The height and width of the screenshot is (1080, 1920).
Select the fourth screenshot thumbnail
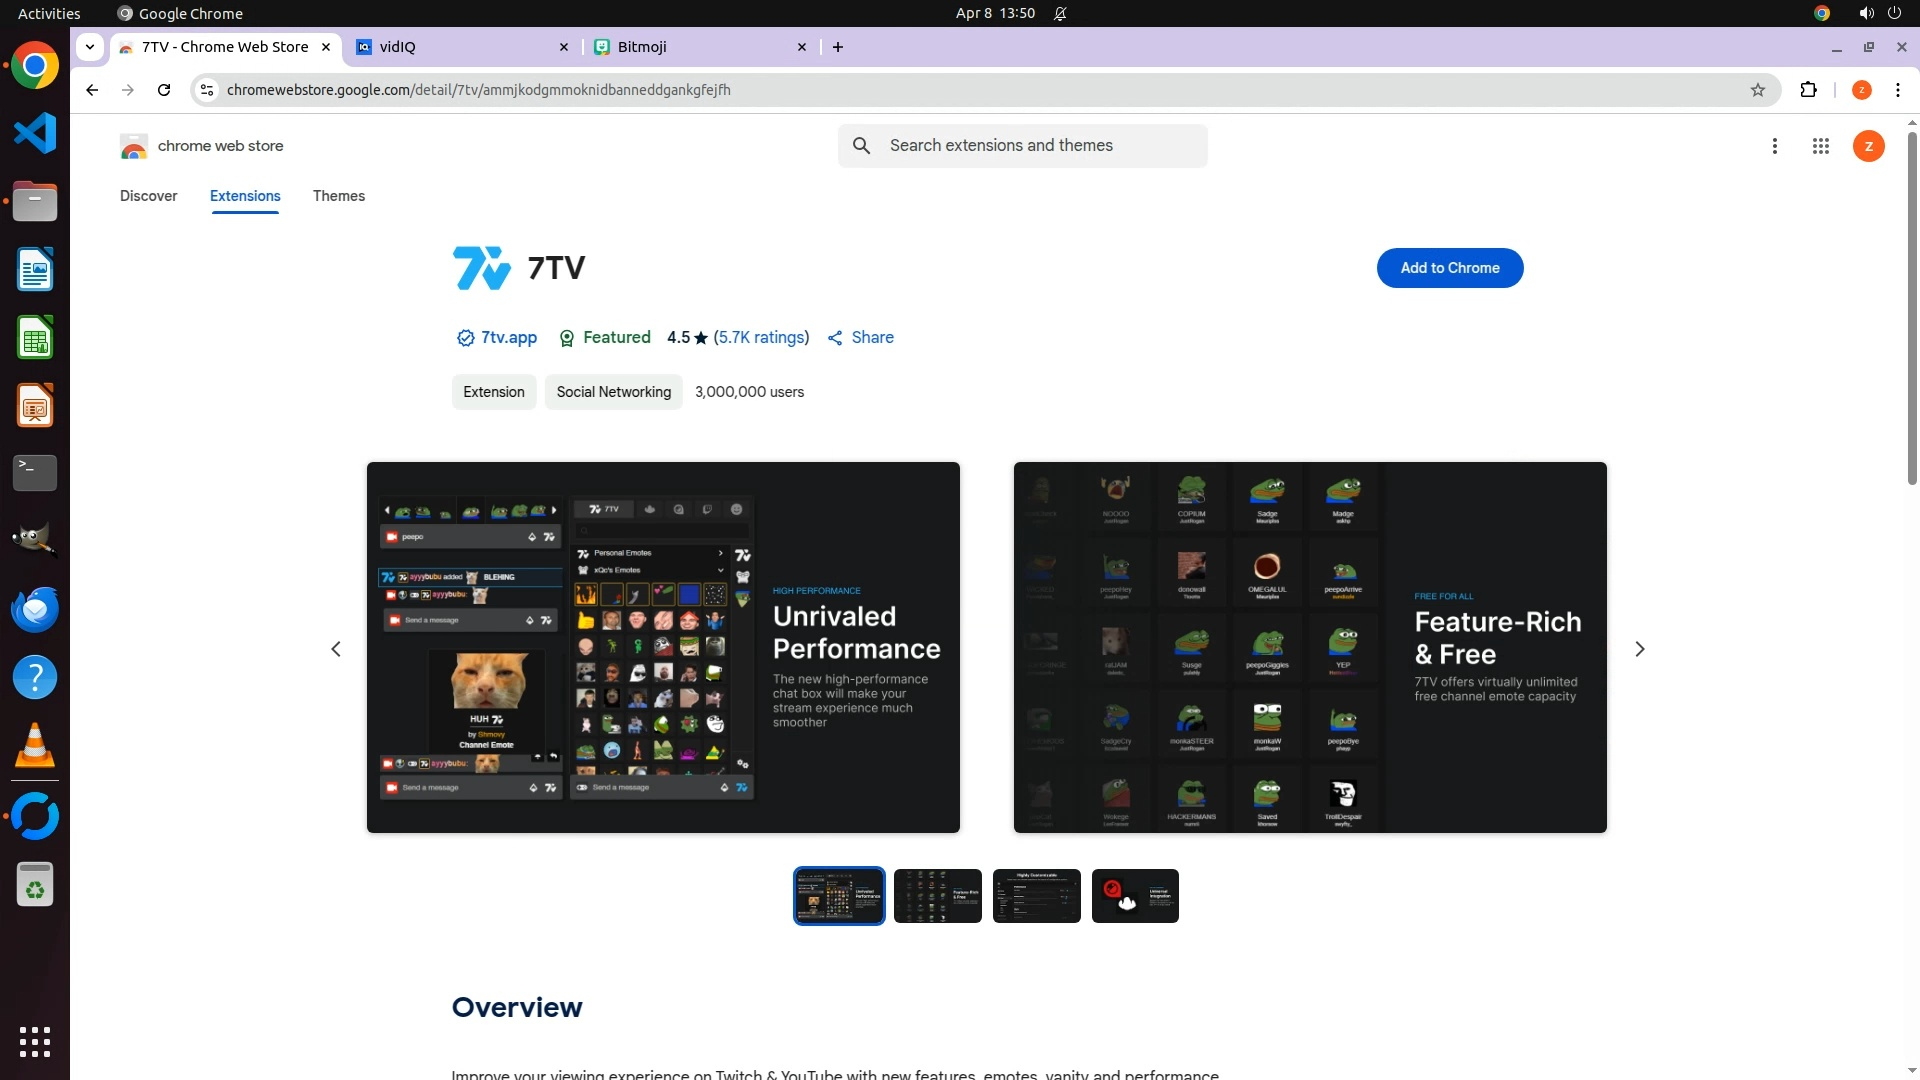coord(1134,896)
